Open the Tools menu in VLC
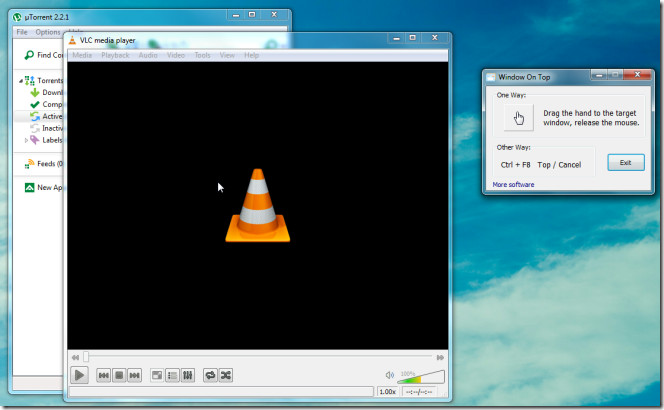The height and width of the screenshot is (410, 664). 202,55
